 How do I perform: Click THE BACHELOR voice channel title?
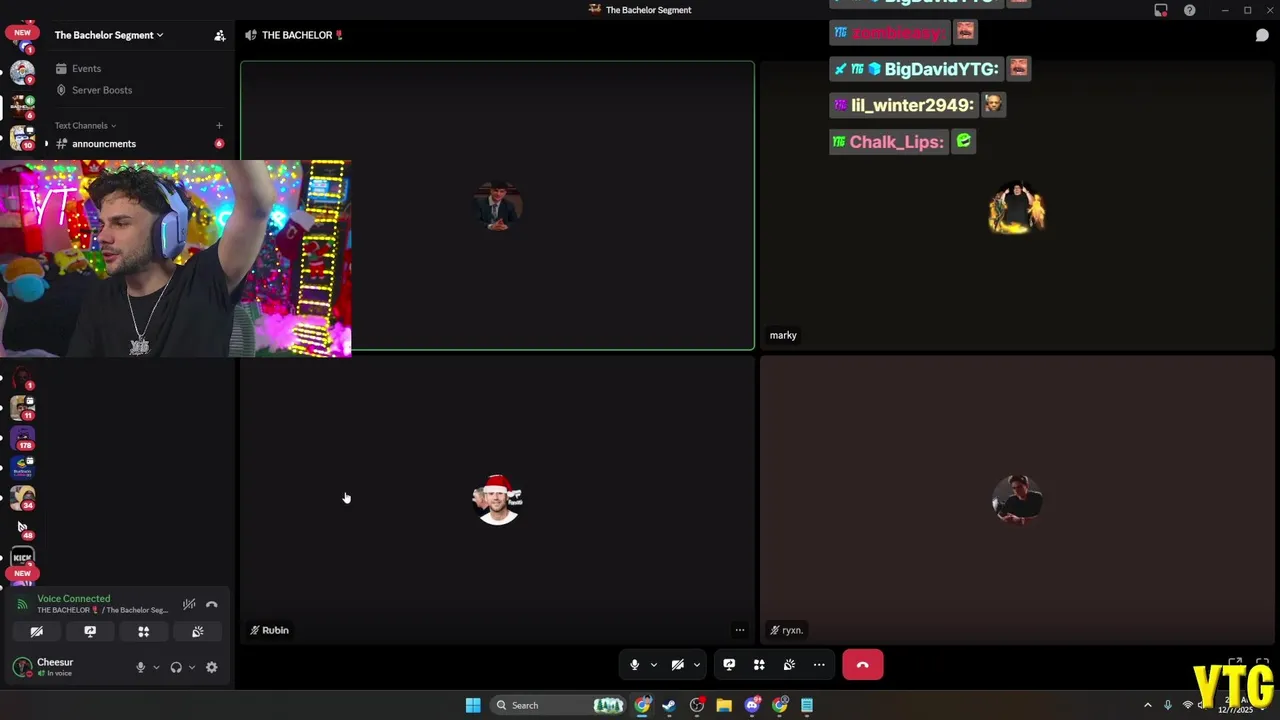(x=302, y=35)
